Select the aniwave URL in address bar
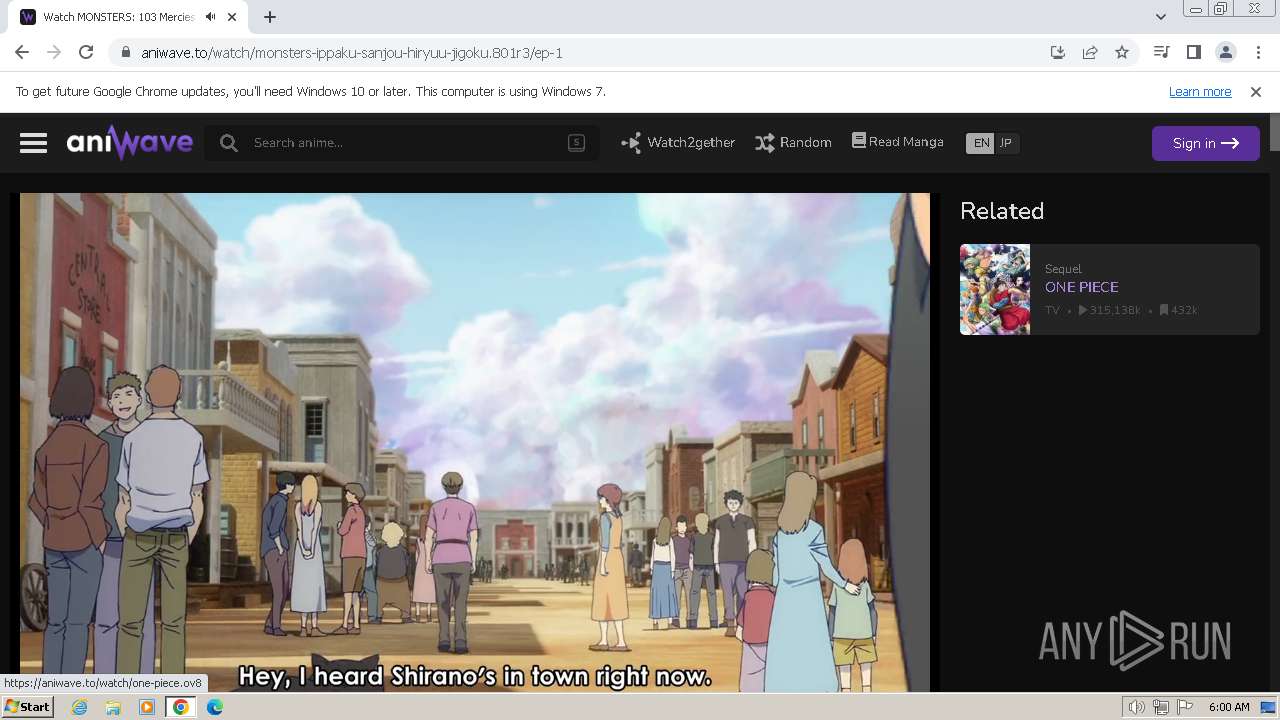The image size is (1280, 720). tap(352, 53)
